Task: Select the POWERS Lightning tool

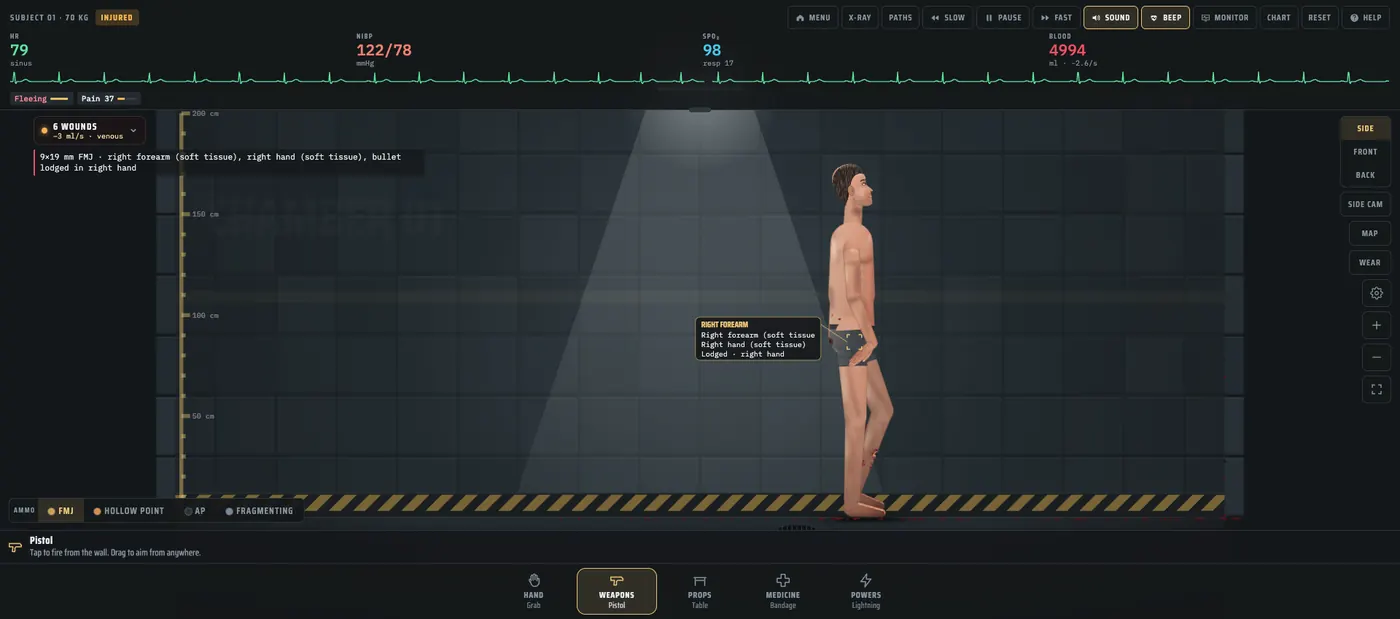Action: 865,592
